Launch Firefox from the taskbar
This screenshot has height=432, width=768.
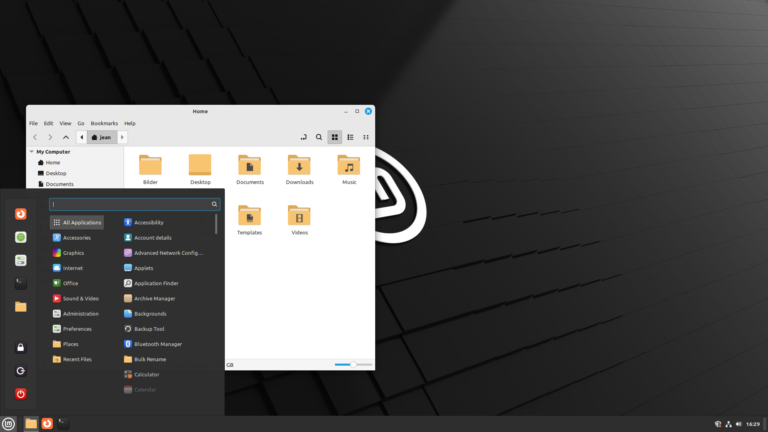point(47,424)
